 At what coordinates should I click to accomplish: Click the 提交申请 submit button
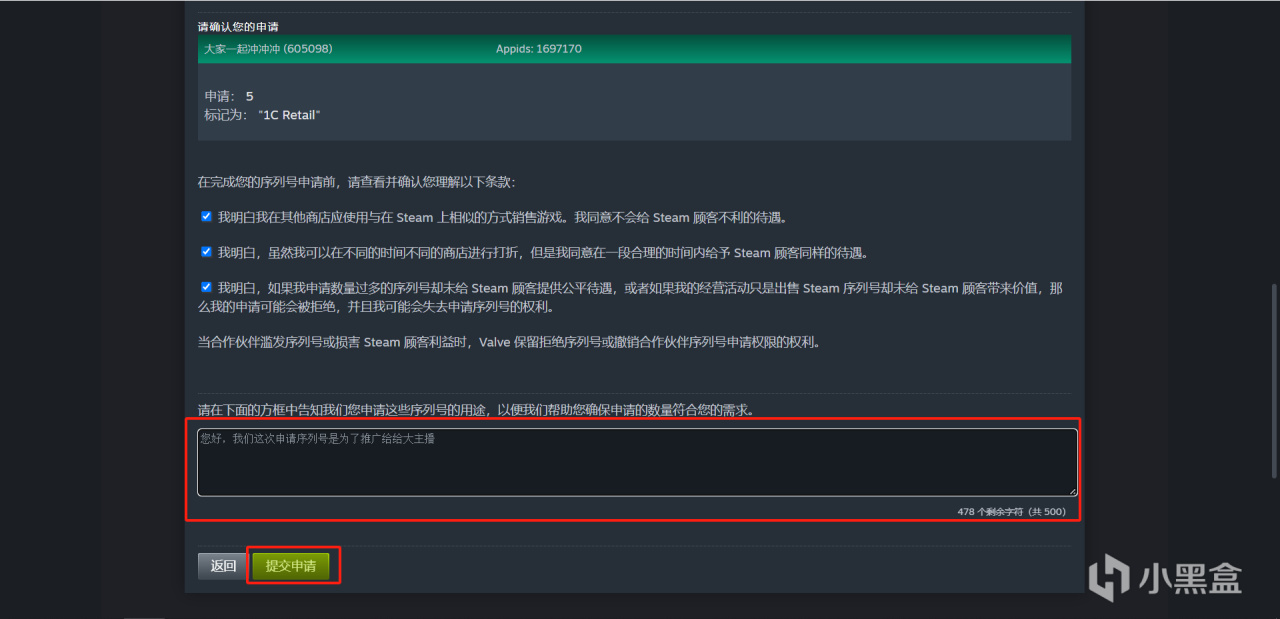[x=290, y=566]
